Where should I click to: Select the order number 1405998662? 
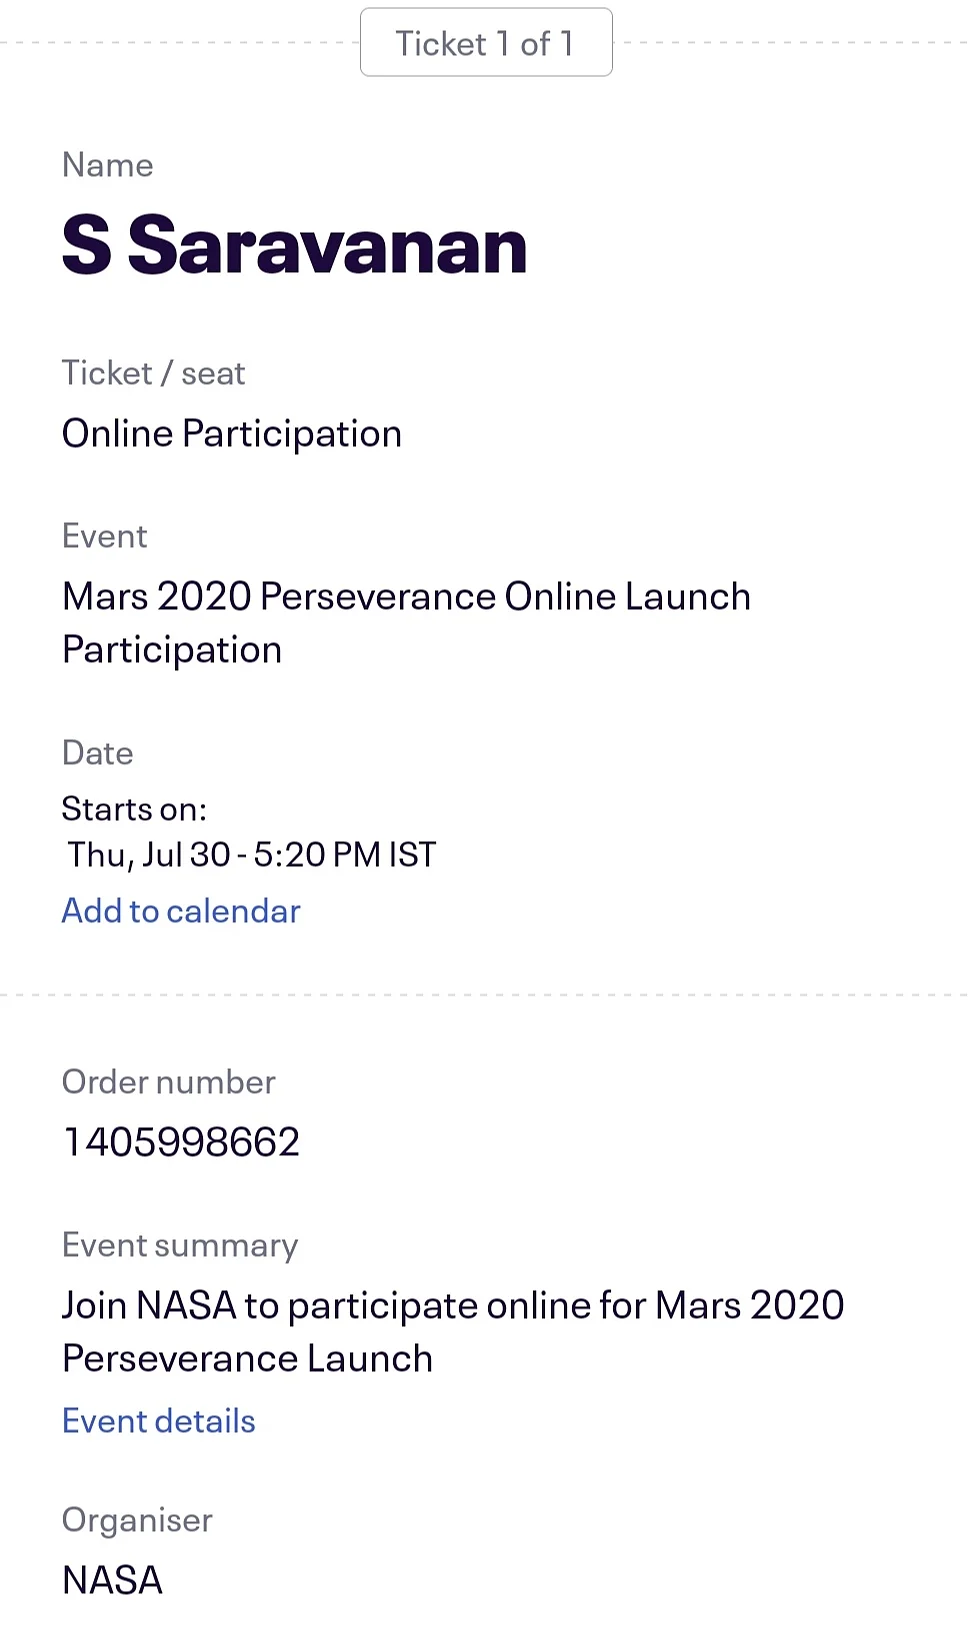[x=181, y=1141]
